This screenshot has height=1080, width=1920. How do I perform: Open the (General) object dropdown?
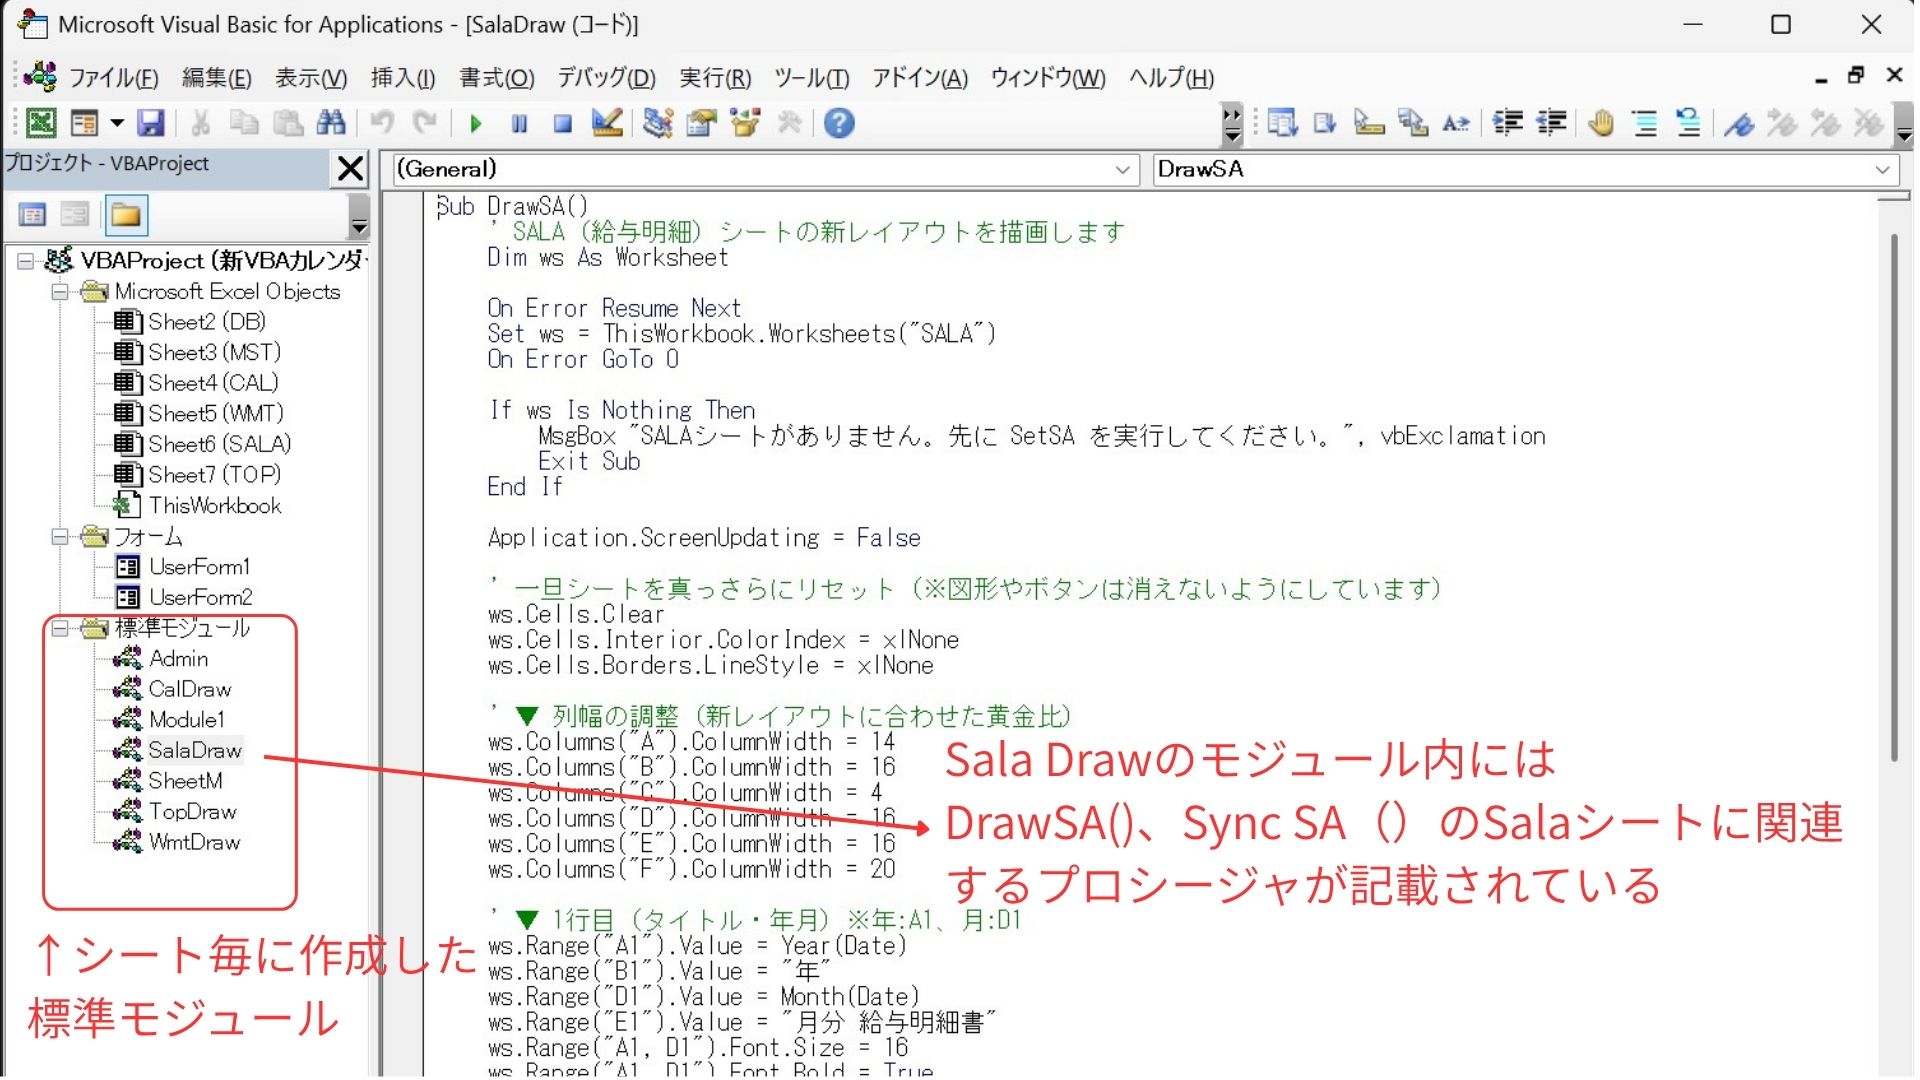[1122, 170]
